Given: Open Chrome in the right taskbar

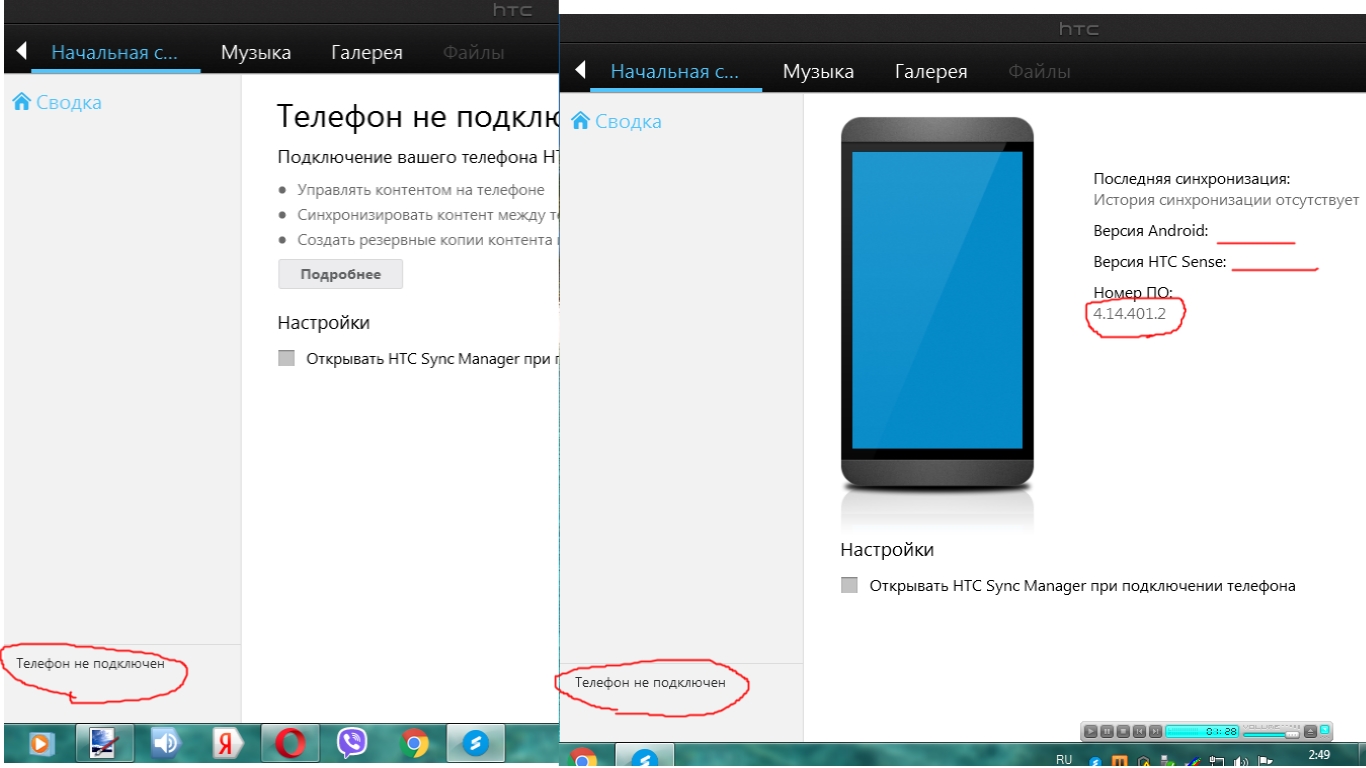Looking at the screenshot, I should (583, 759).
